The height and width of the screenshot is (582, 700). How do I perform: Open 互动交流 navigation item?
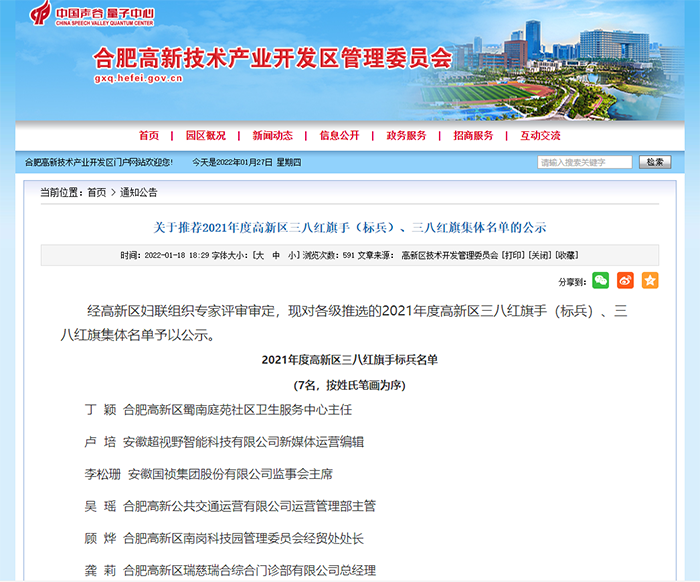click(540, 136)
